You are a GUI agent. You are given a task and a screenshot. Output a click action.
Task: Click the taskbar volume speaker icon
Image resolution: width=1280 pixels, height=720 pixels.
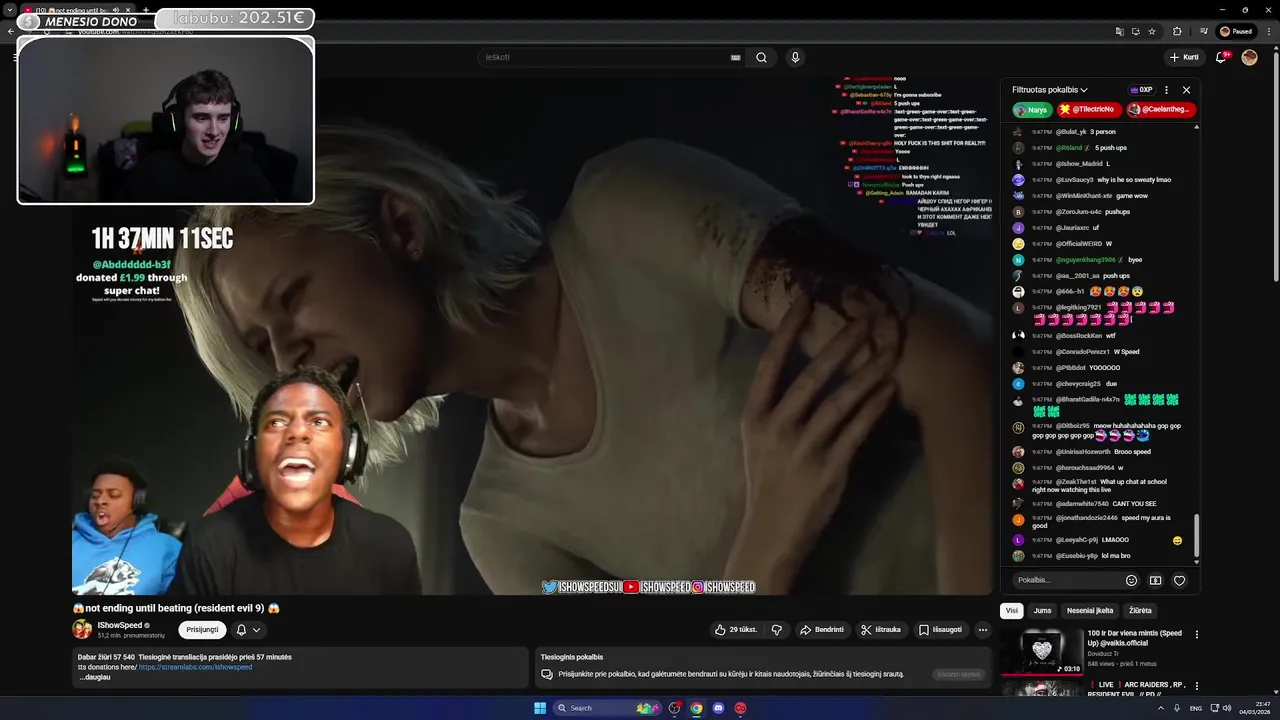1228,708
